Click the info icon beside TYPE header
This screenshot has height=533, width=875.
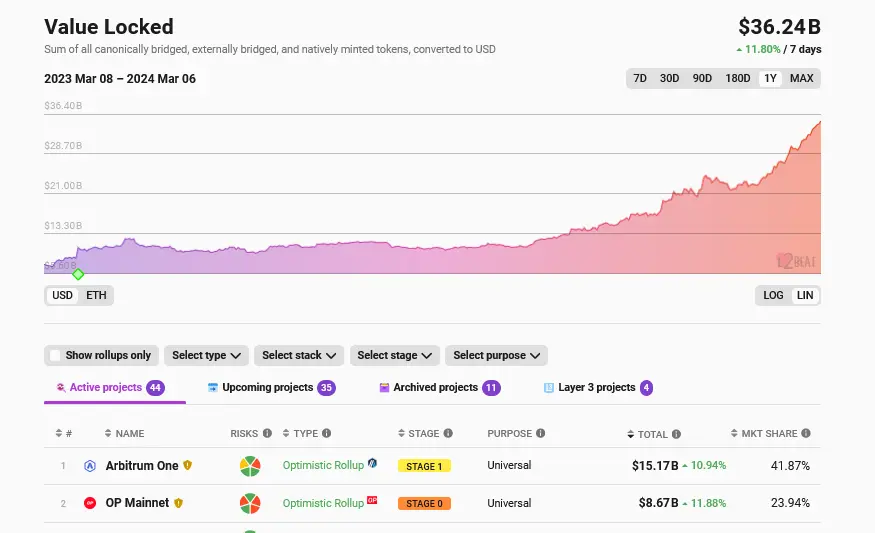[x=327, y=434]
